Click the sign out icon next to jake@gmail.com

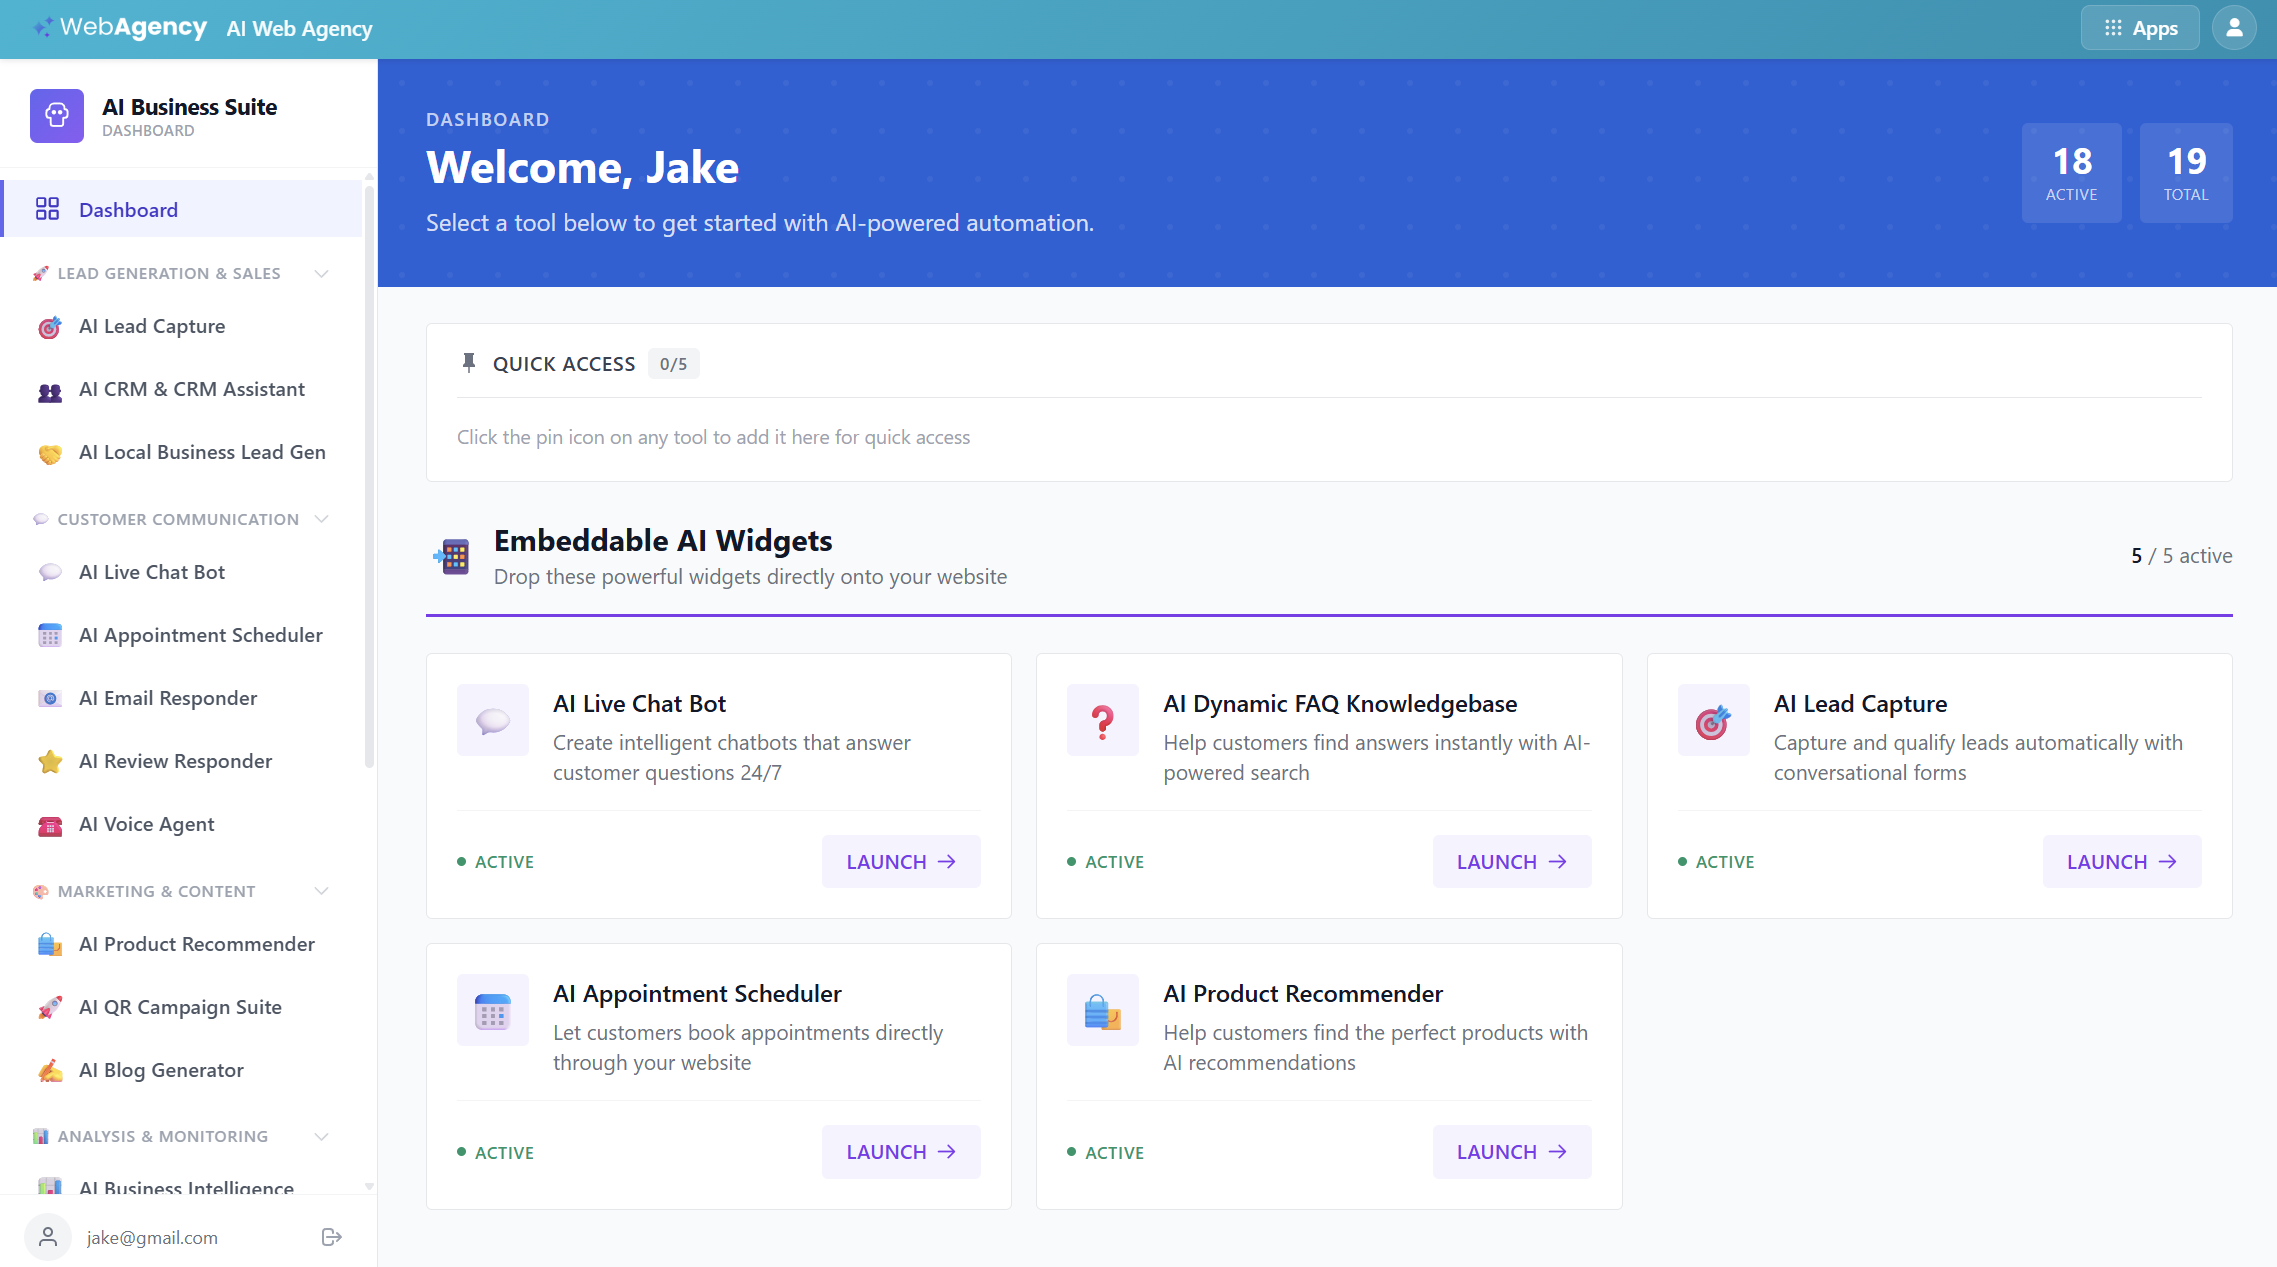[331, 1237]
